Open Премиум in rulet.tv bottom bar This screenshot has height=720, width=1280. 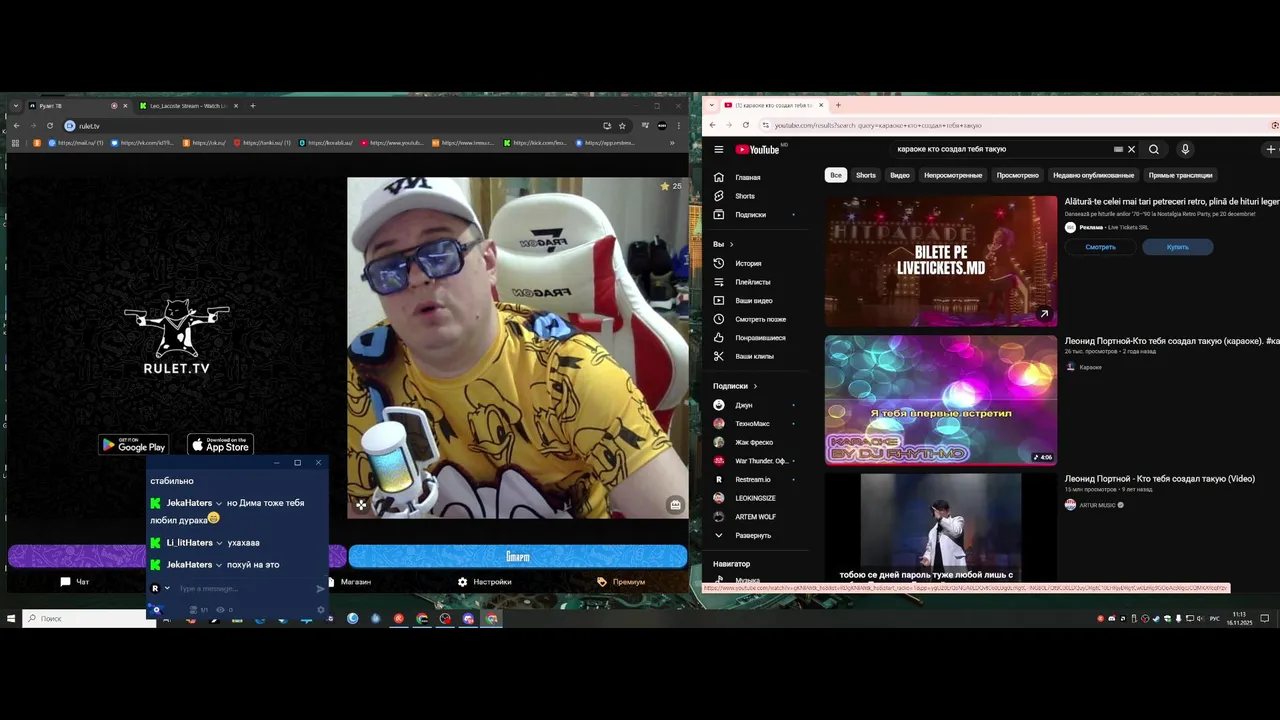[x=620, y=581]
